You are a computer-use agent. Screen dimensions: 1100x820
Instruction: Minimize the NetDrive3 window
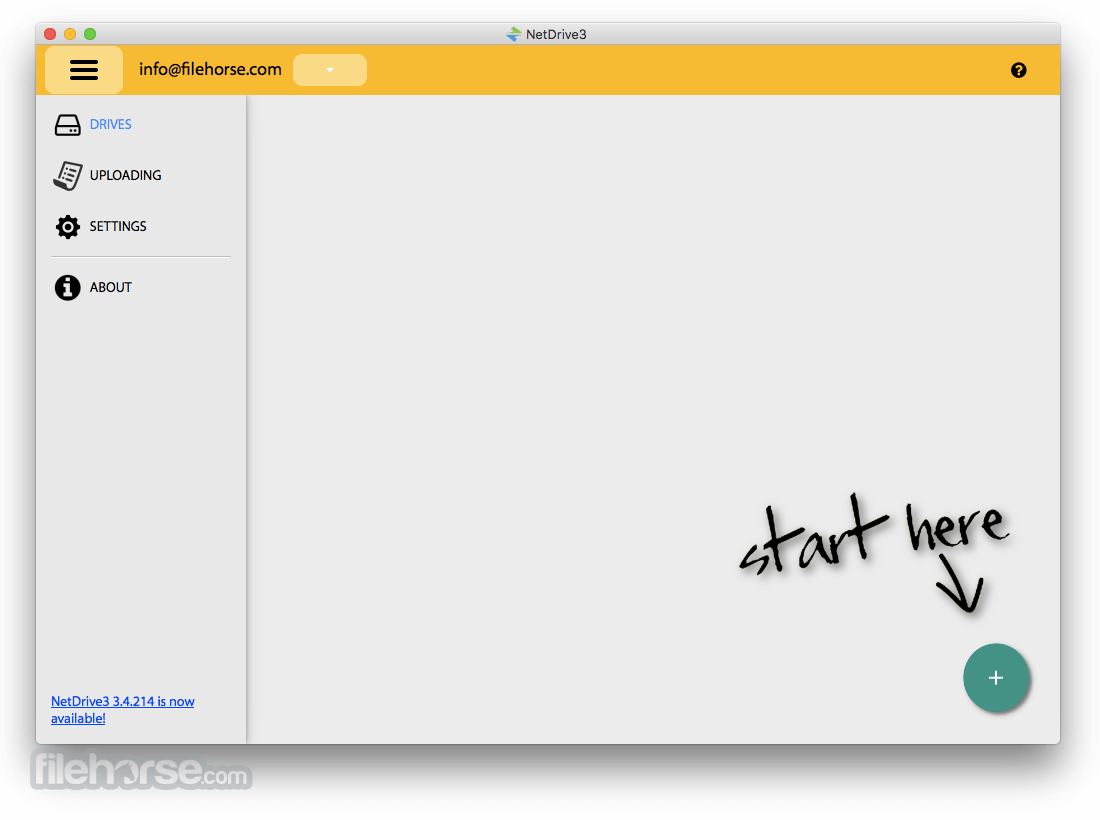click(x=69, y=34)
